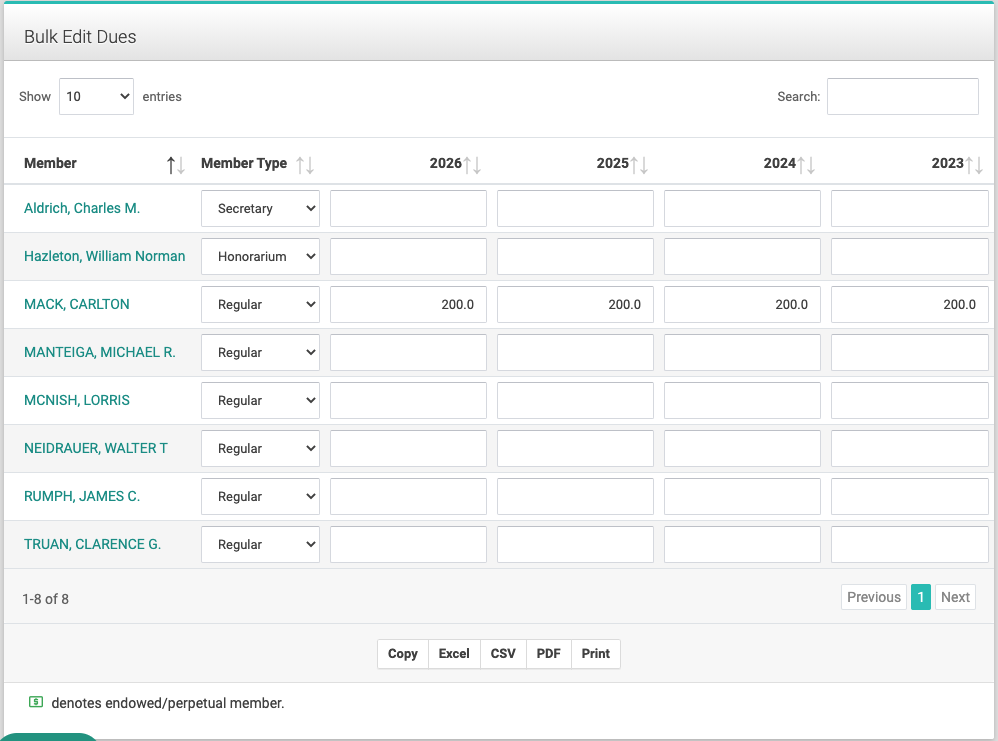Export table with the Excel button
Viewport: 998px width, 741px height.
click(454, 654)
